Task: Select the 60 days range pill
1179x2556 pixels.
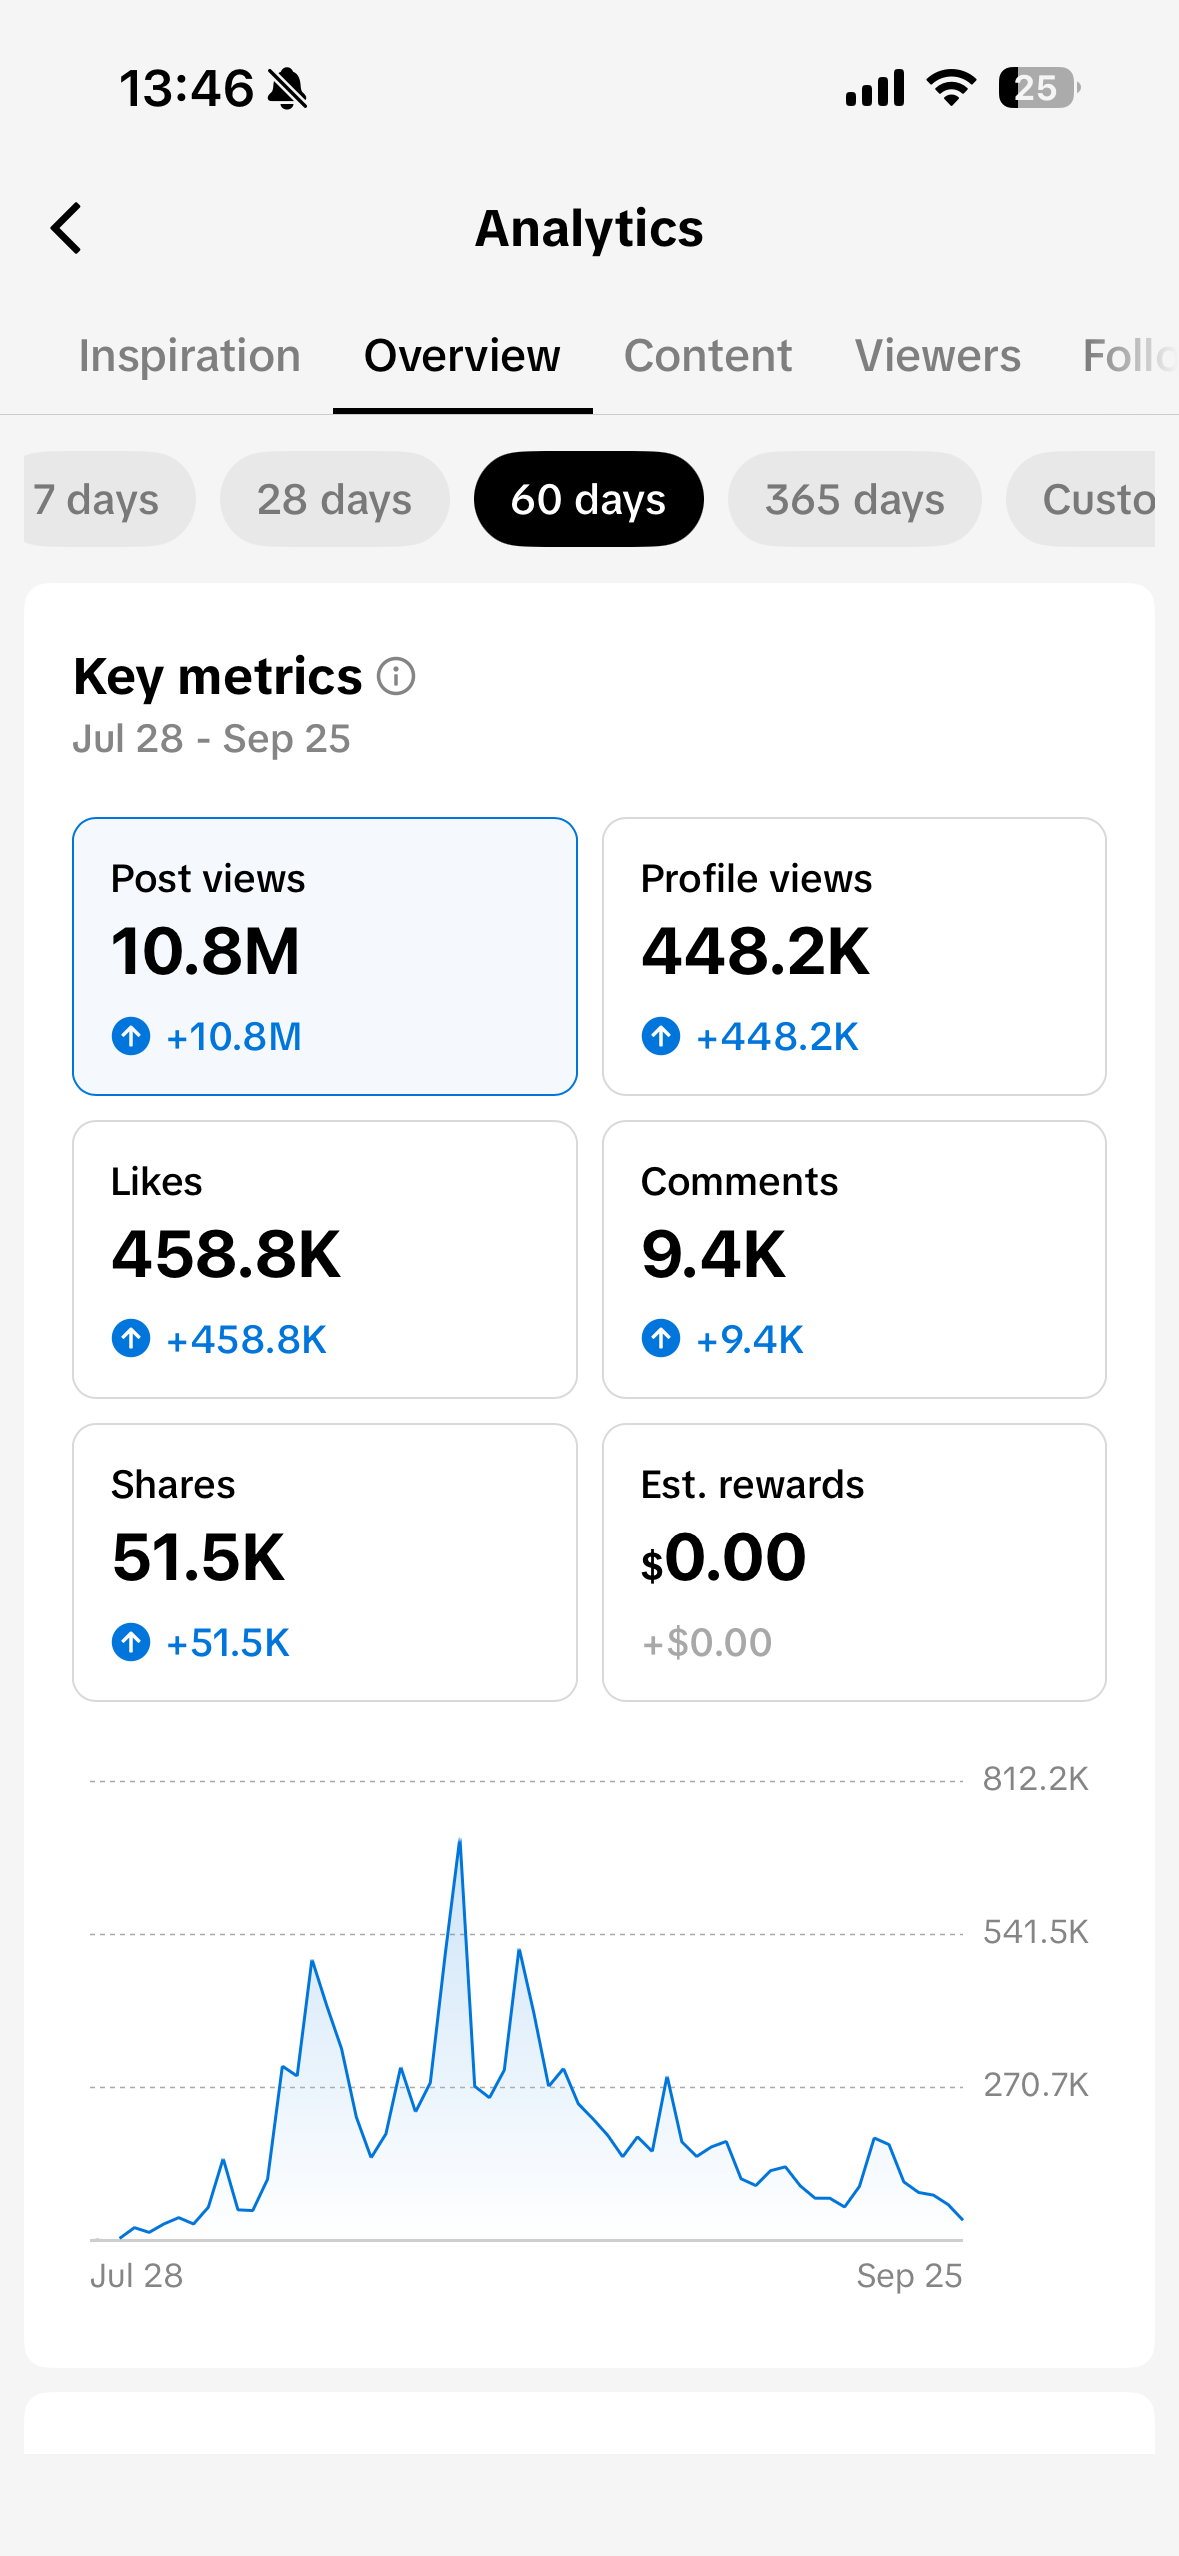Action: [x=588, y=499]
